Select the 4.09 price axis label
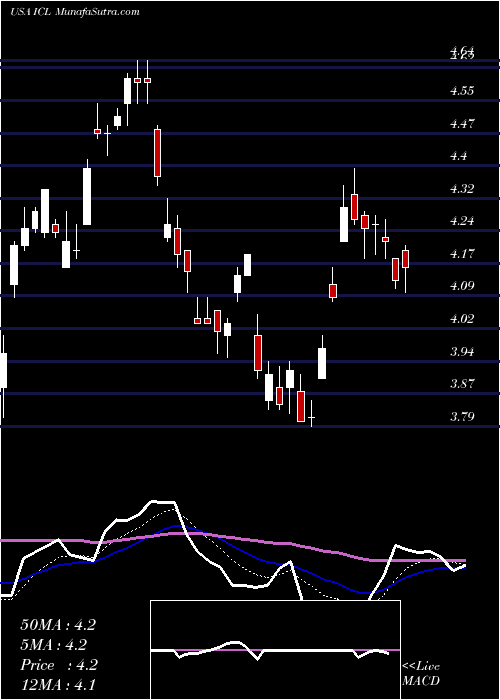This screenshot has width=500, height=700. (462, 286)
